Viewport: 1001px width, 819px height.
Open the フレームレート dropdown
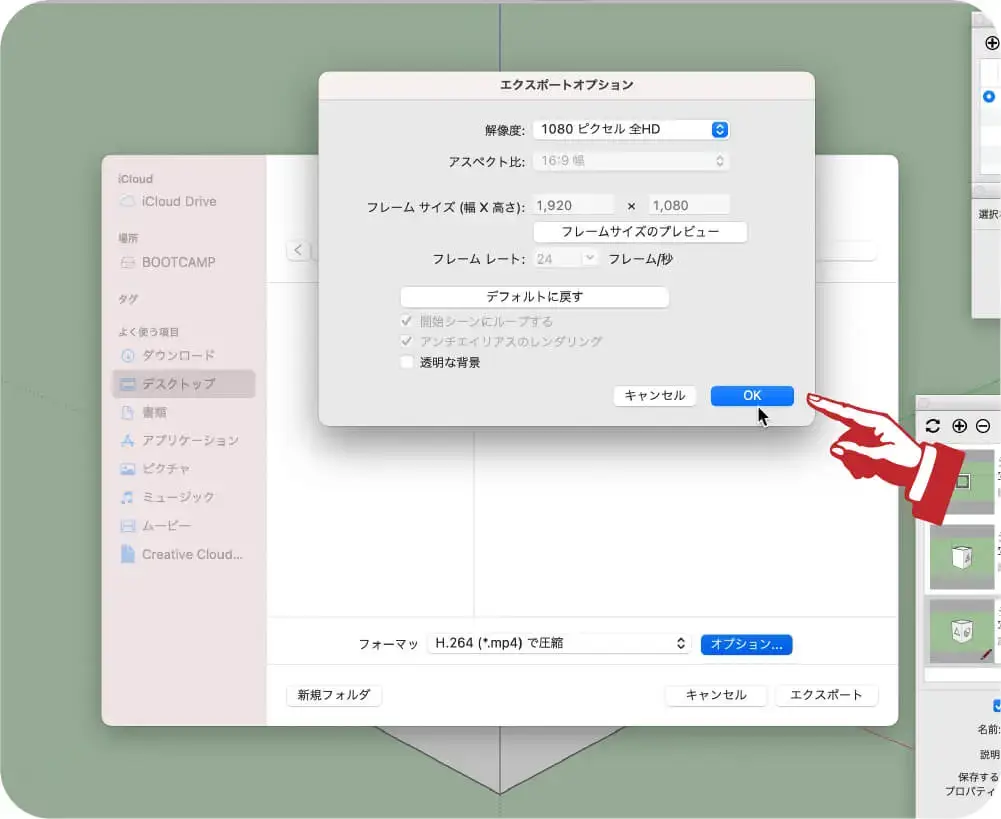pos(565,257)
